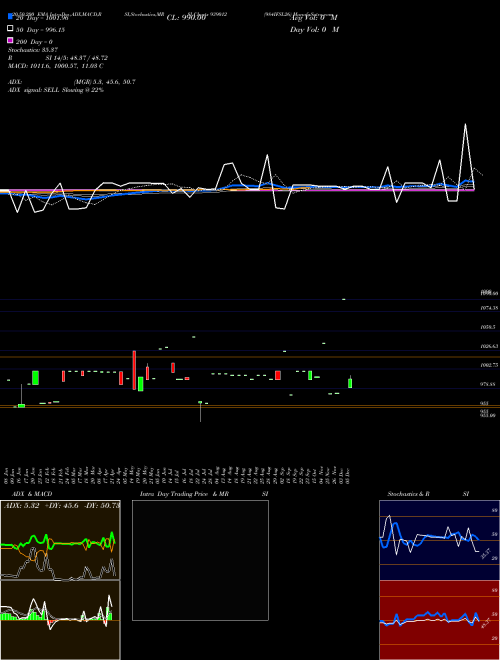Viewport: 500px width, 660px height.
Task: Click the white 50 Day EMA legend swatch
Action: (x=10, y=29)
